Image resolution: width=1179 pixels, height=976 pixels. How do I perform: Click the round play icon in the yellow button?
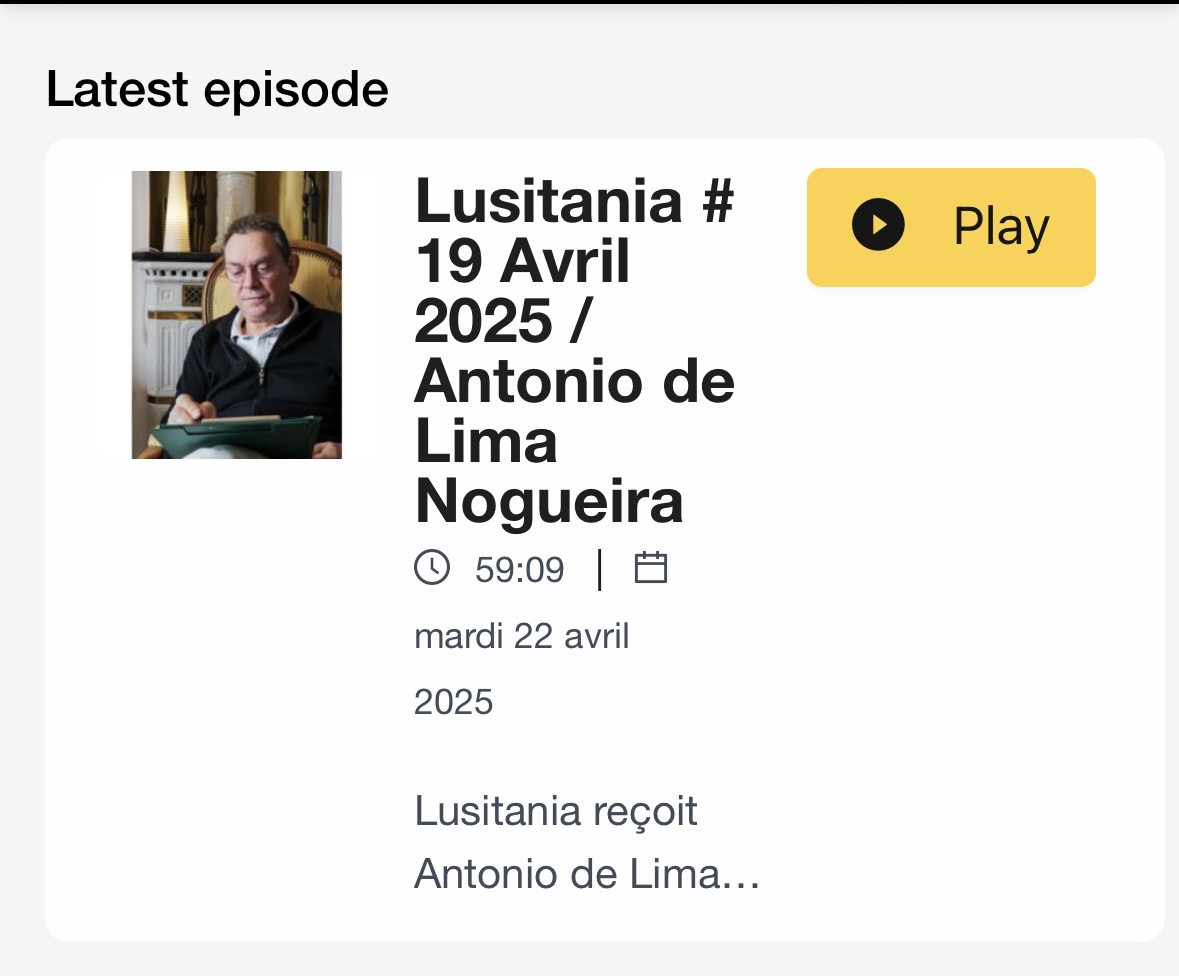[x=877, y=225]
